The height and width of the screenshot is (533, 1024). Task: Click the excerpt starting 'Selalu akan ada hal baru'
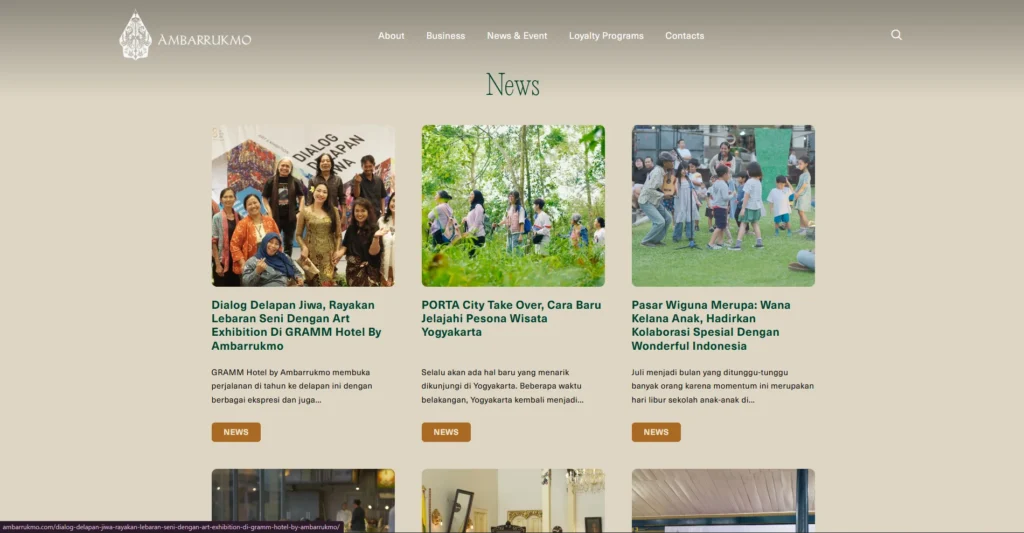coord(502,386)
